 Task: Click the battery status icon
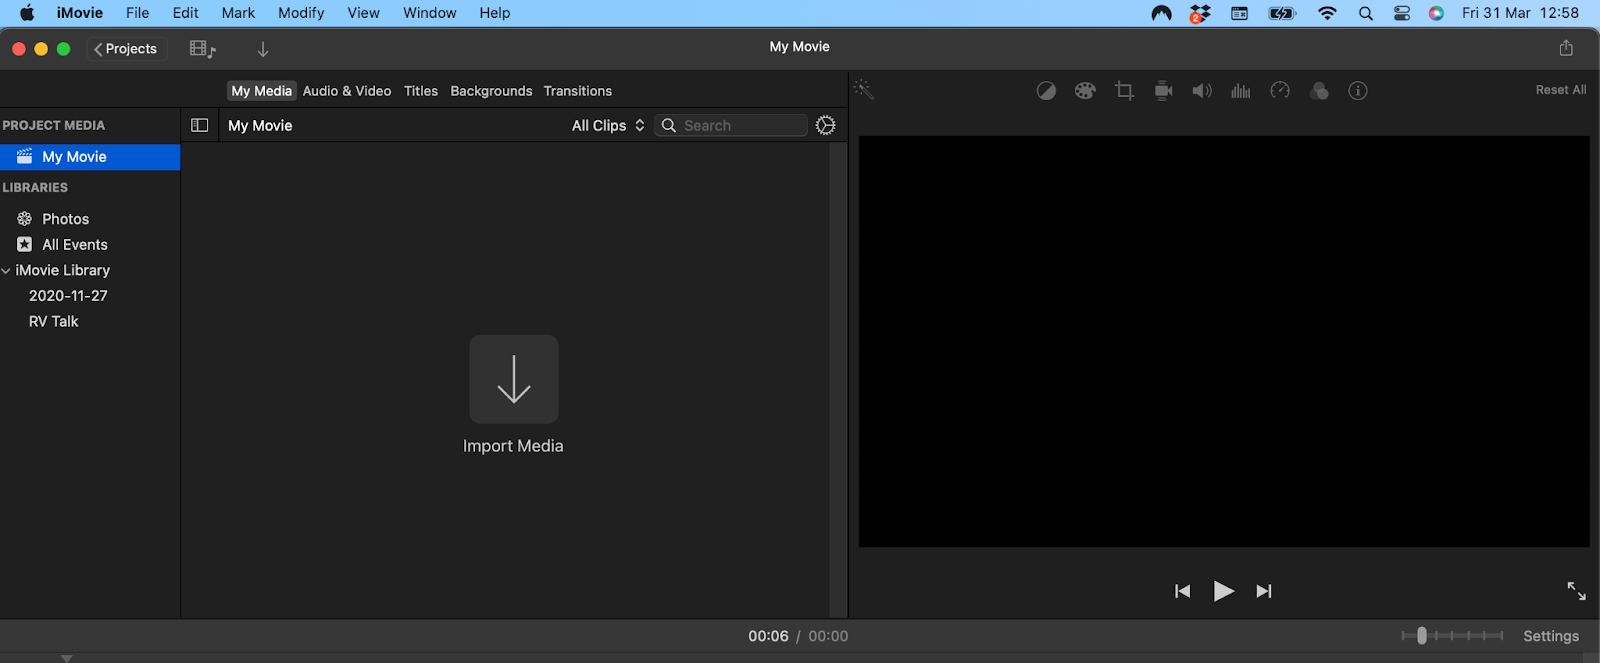click(x=1282, y=13)
